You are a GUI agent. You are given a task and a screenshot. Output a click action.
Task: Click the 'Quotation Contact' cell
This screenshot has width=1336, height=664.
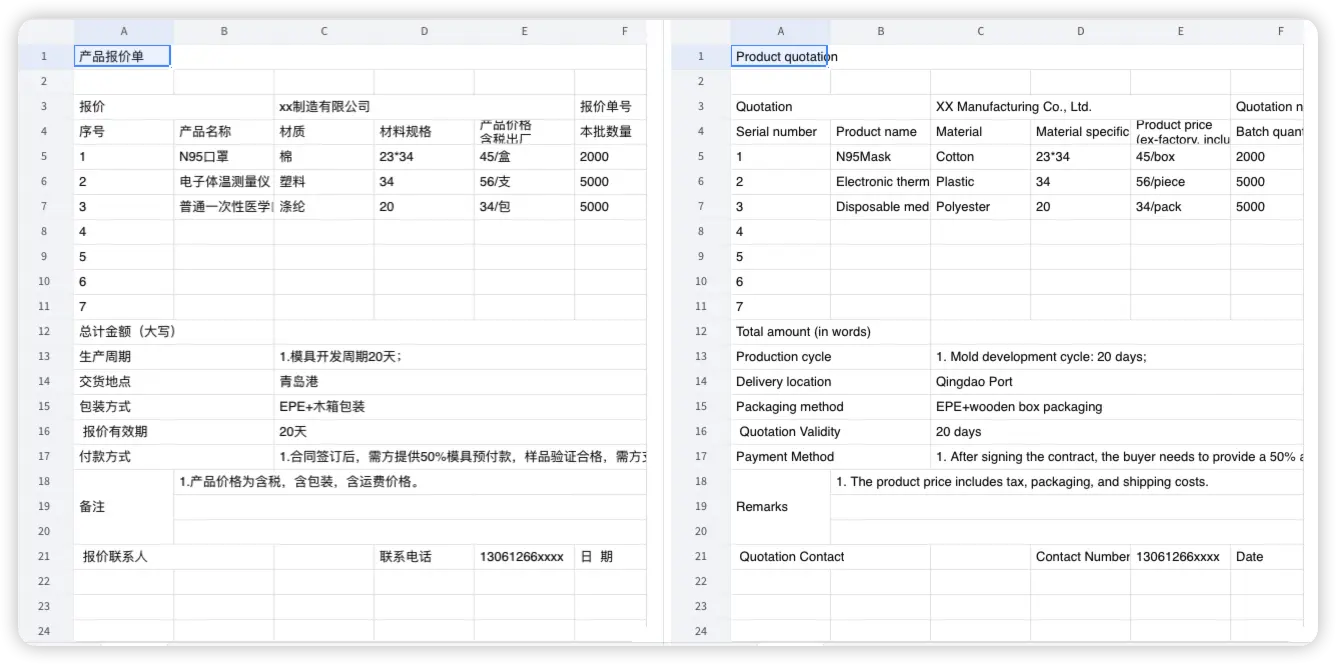(830, 556)
